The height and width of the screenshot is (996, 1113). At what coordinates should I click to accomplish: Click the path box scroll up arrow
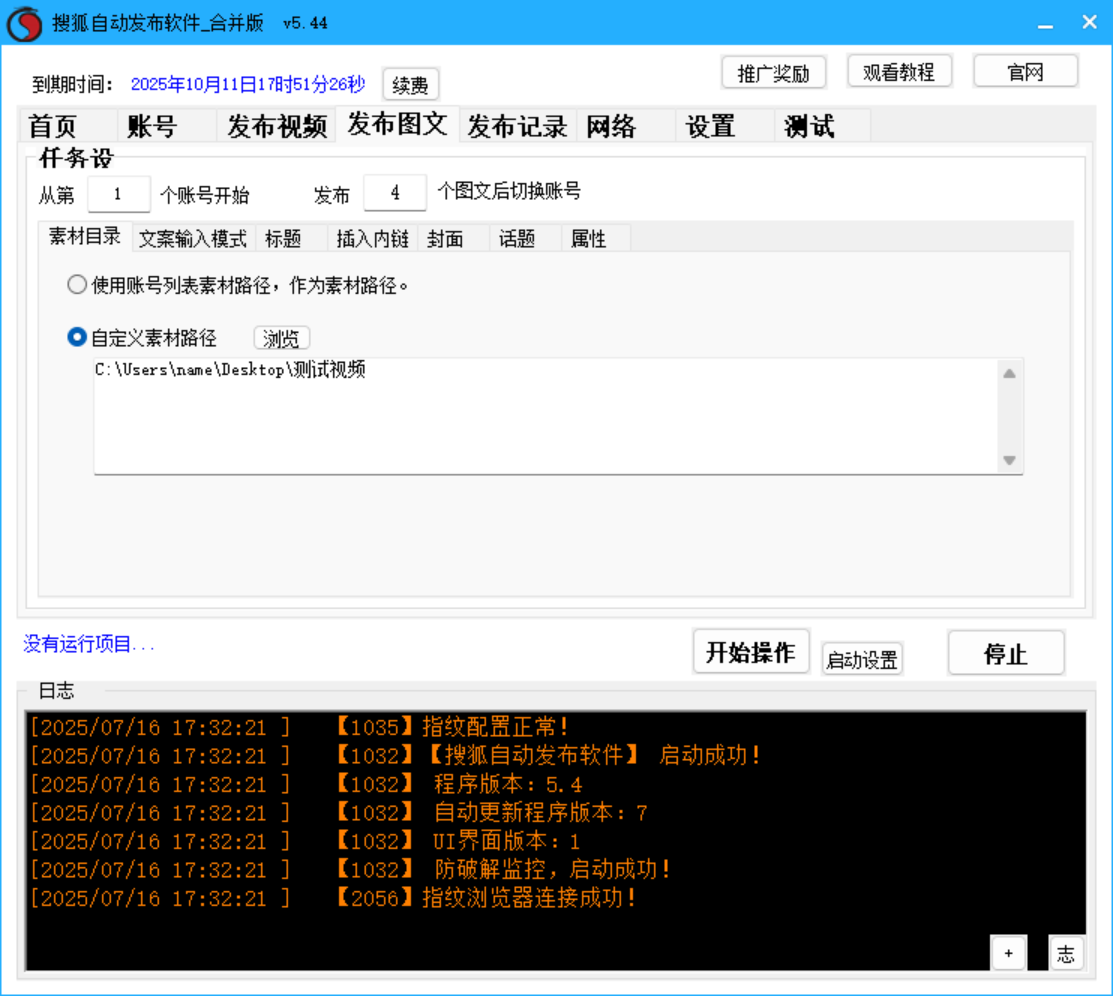[1009, 373]
